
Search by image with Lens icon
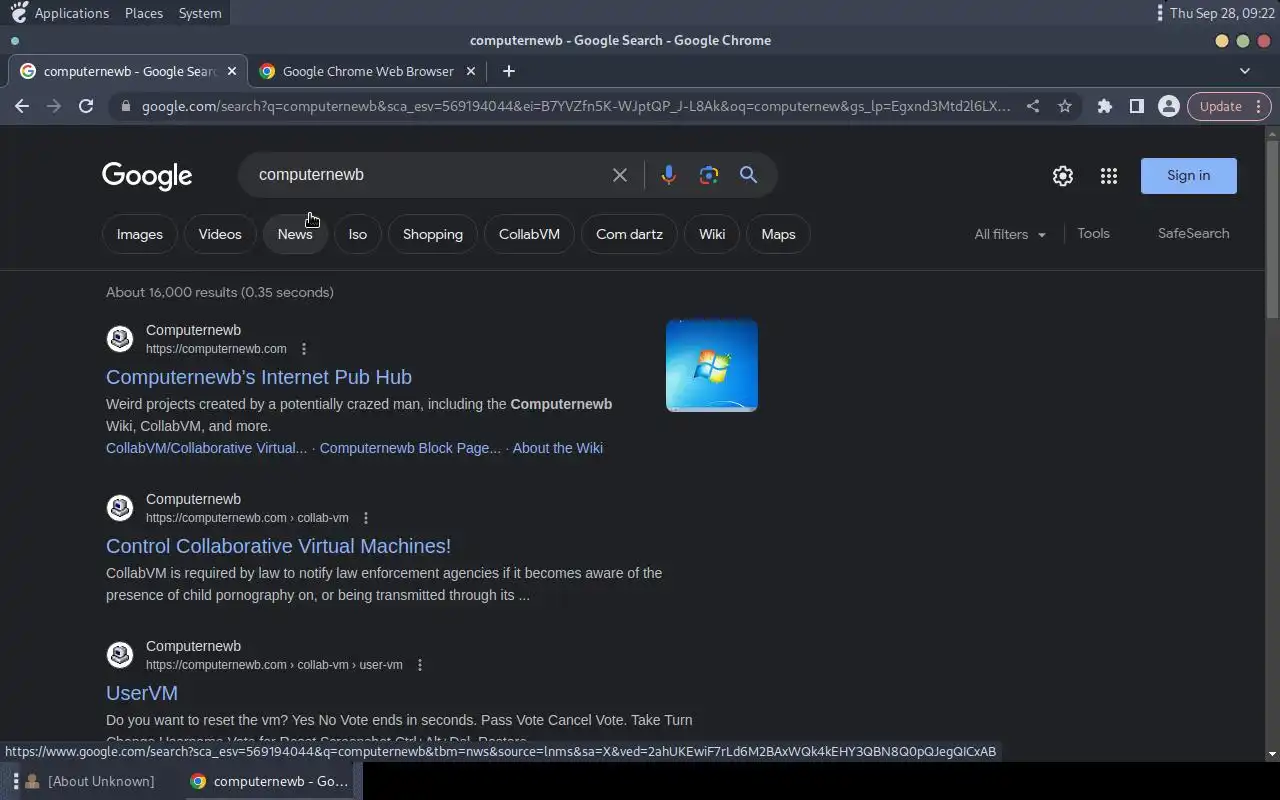(709, 175)
